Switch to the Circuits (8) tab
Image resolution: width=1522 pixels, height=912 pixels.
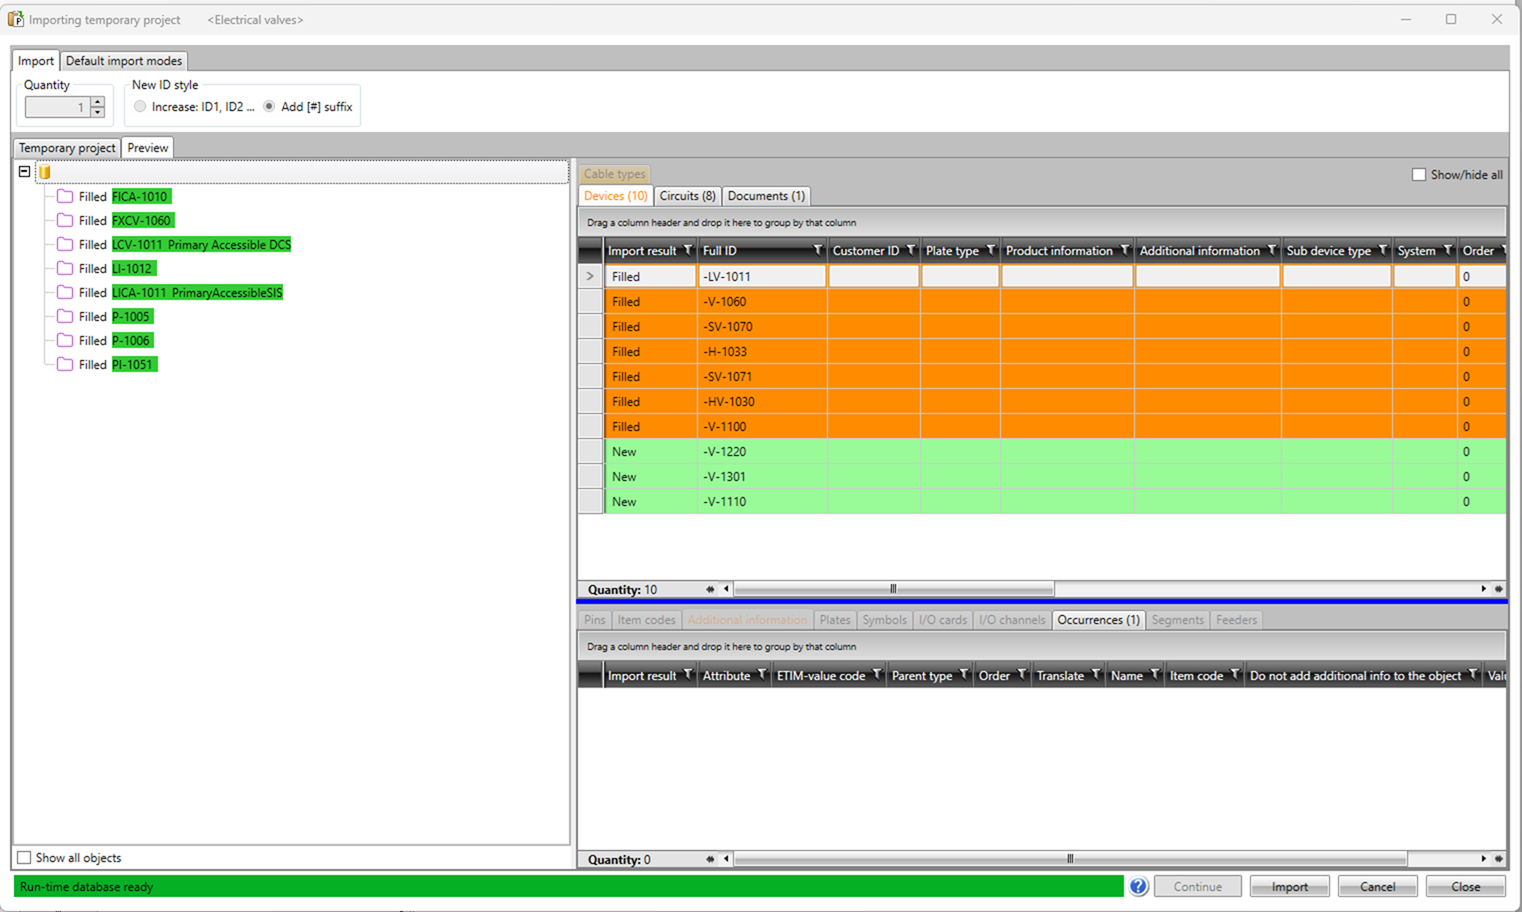[x=687, y=196]
